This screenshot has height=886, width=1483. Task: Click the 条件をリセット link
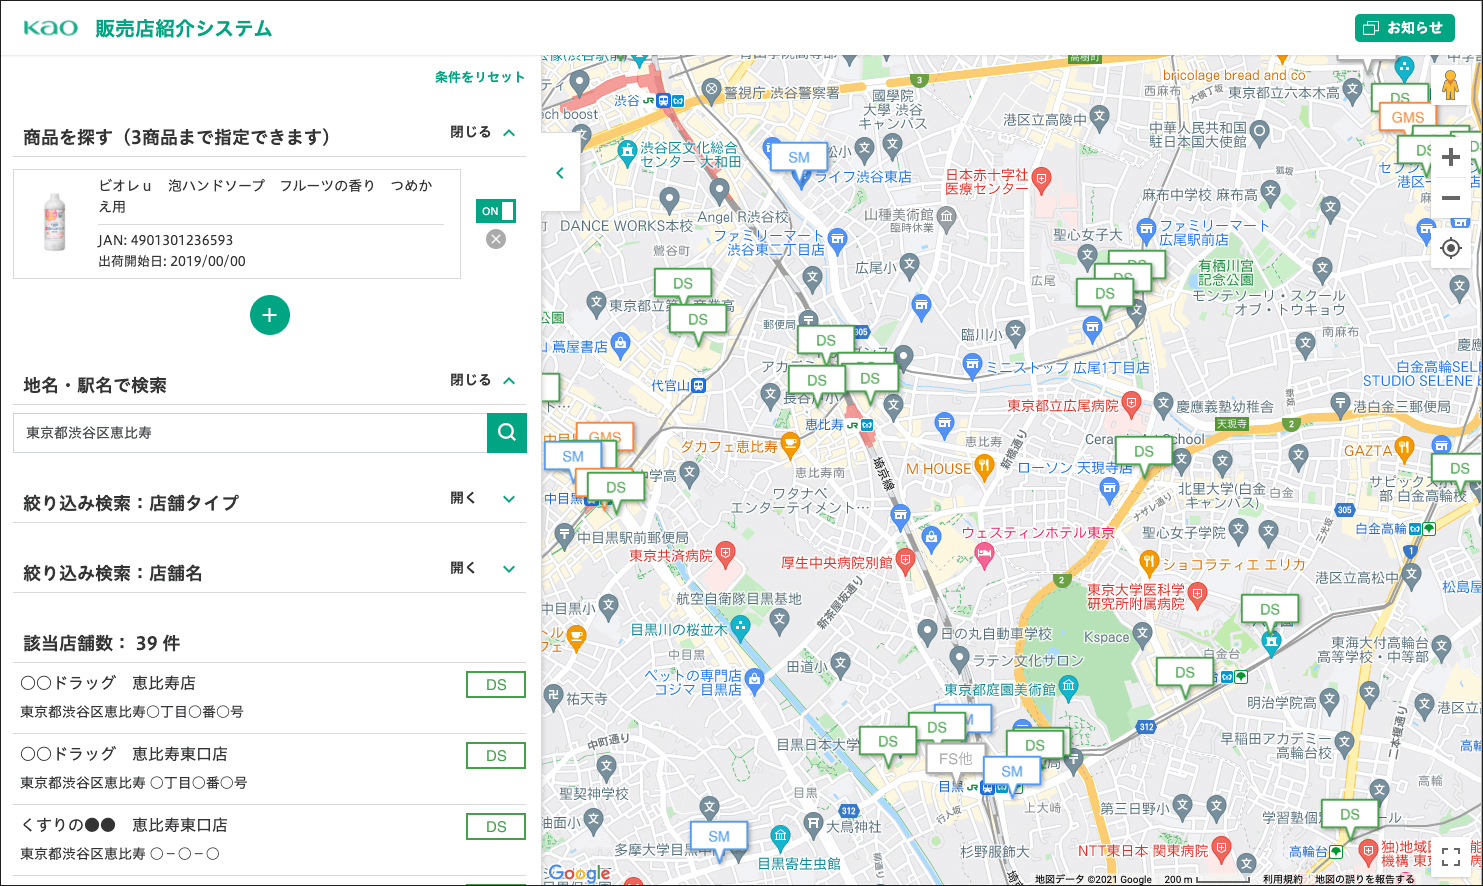480,77
